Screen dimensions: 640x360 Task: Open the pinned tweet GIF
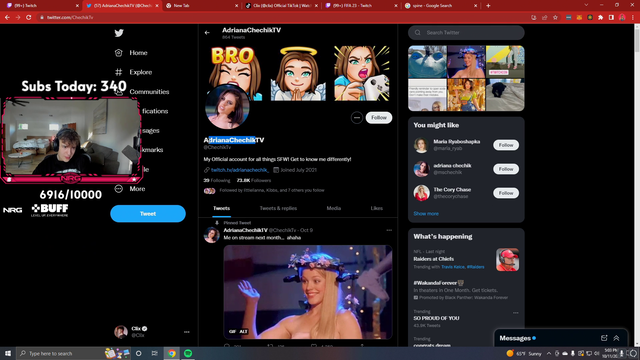(308, 292)
